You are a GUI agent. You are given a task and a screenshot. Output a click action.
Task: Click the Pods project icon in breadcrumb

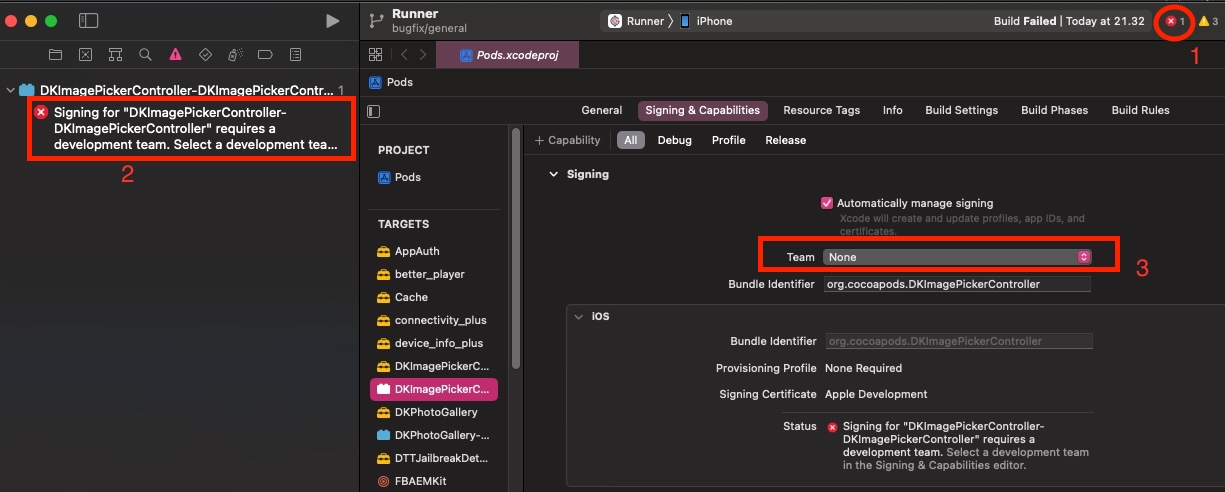[x=375, y=82]
